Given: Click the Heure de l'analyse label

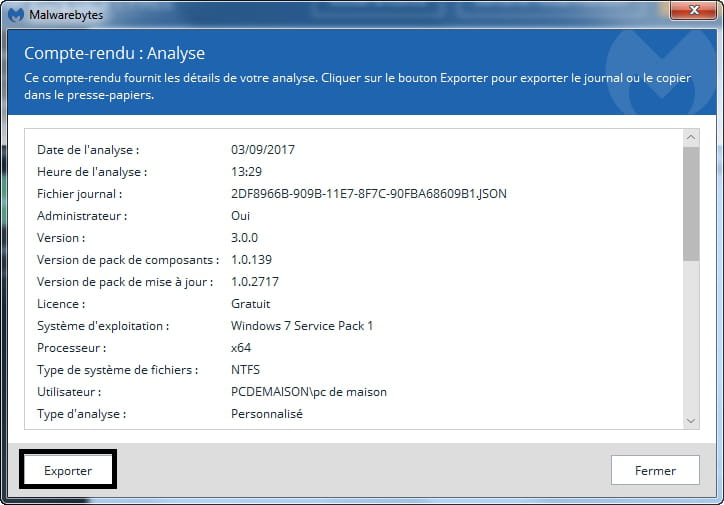Looking at the screenshot, I should coord(92,172).
